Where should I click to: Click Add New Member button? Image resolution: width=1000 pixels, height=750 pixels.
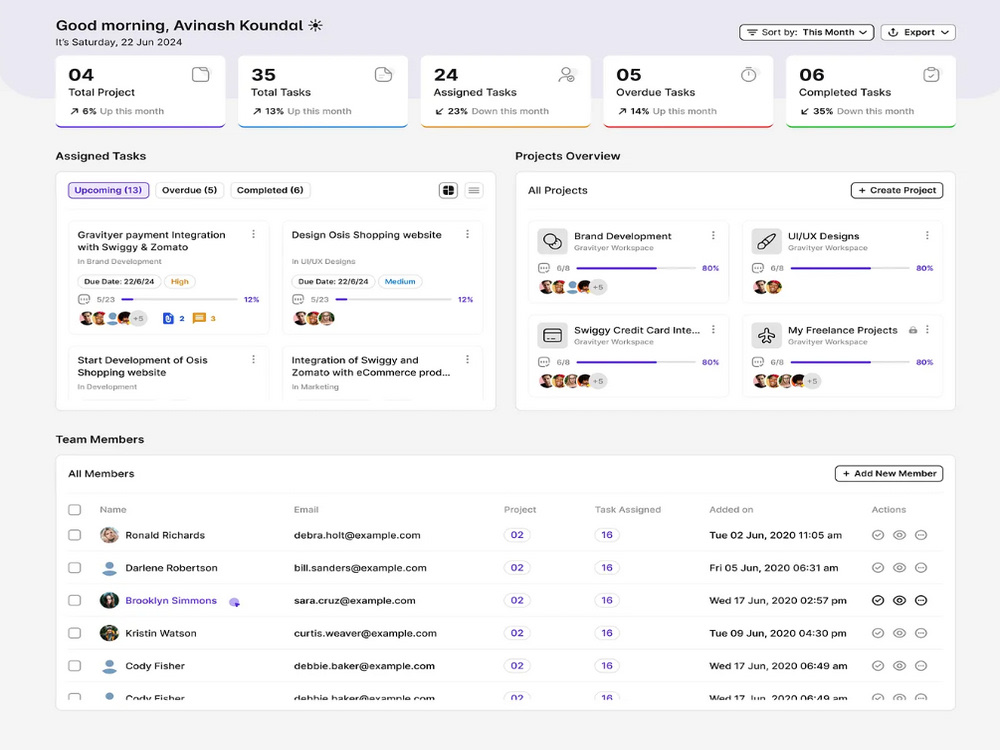pyautogui.click(x=889, y=473)
